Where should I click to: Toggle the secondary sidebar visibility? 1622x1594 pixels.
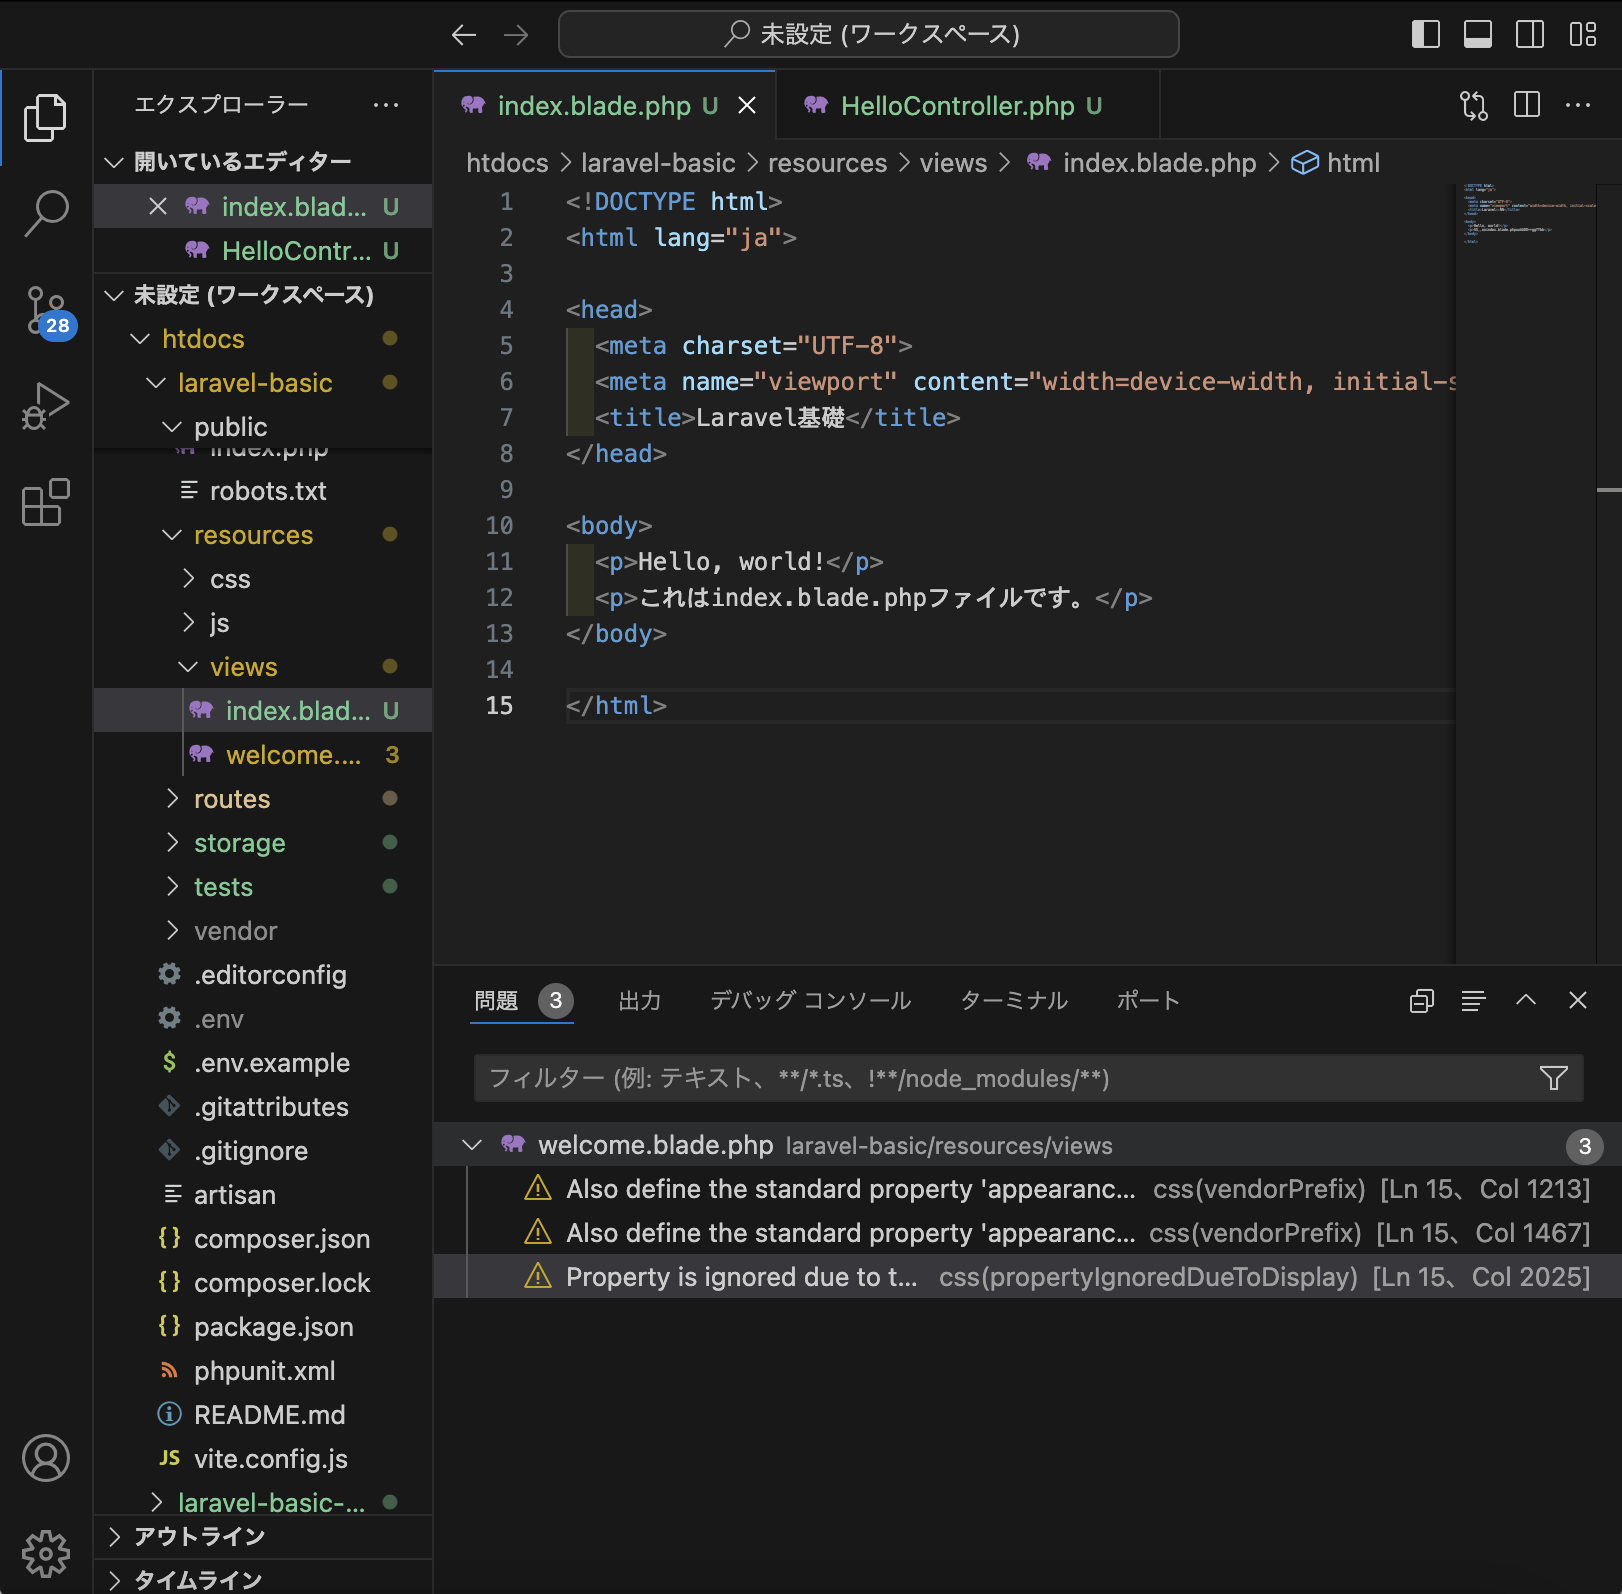[1529, 34]
